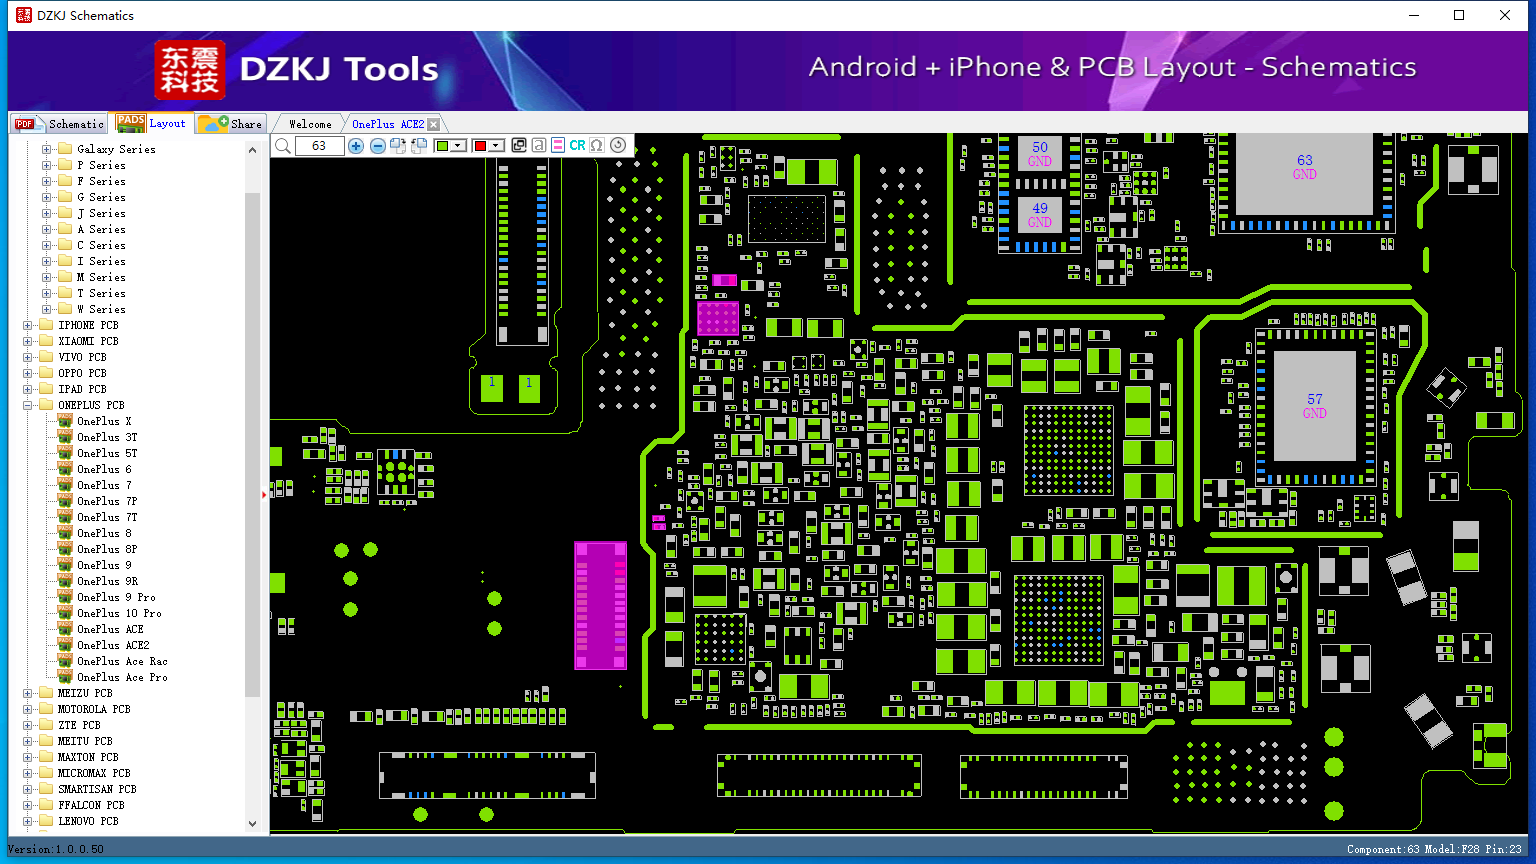Select OnePlus ACE2 in the tree
1536x864 pixels.
(113, 645)
